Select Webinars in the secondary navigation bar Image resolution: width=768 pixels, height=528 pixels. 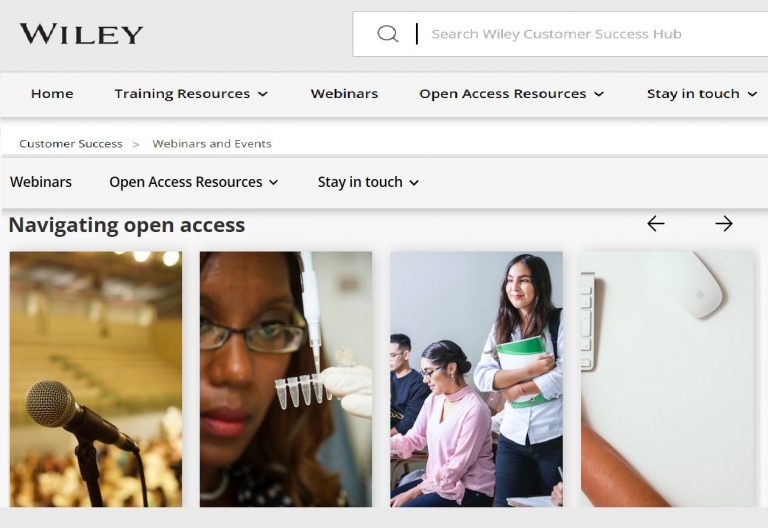(x=41, y=182)
